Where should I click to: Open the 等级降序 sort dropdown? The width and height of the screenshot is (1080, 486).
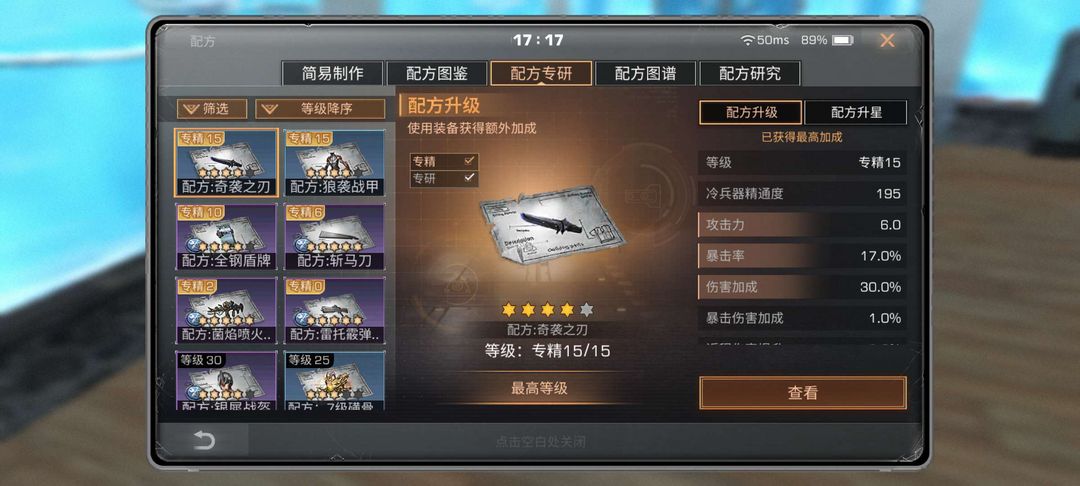320,109
